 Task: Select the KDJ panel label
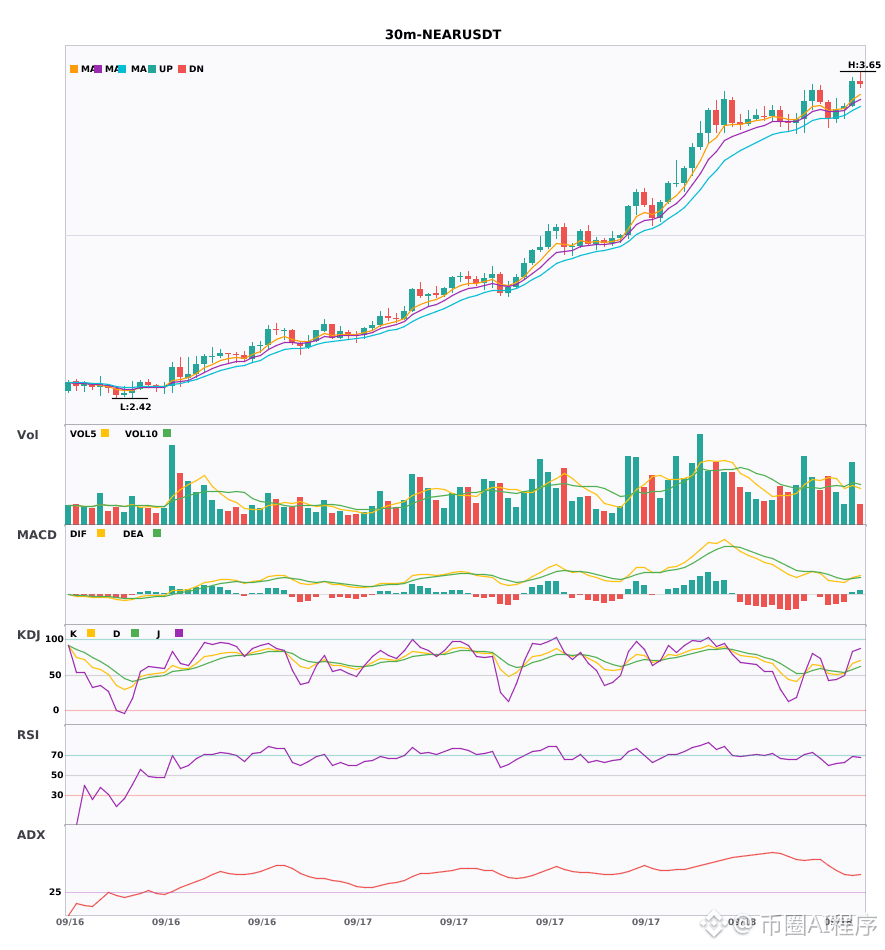coord(28,635)
